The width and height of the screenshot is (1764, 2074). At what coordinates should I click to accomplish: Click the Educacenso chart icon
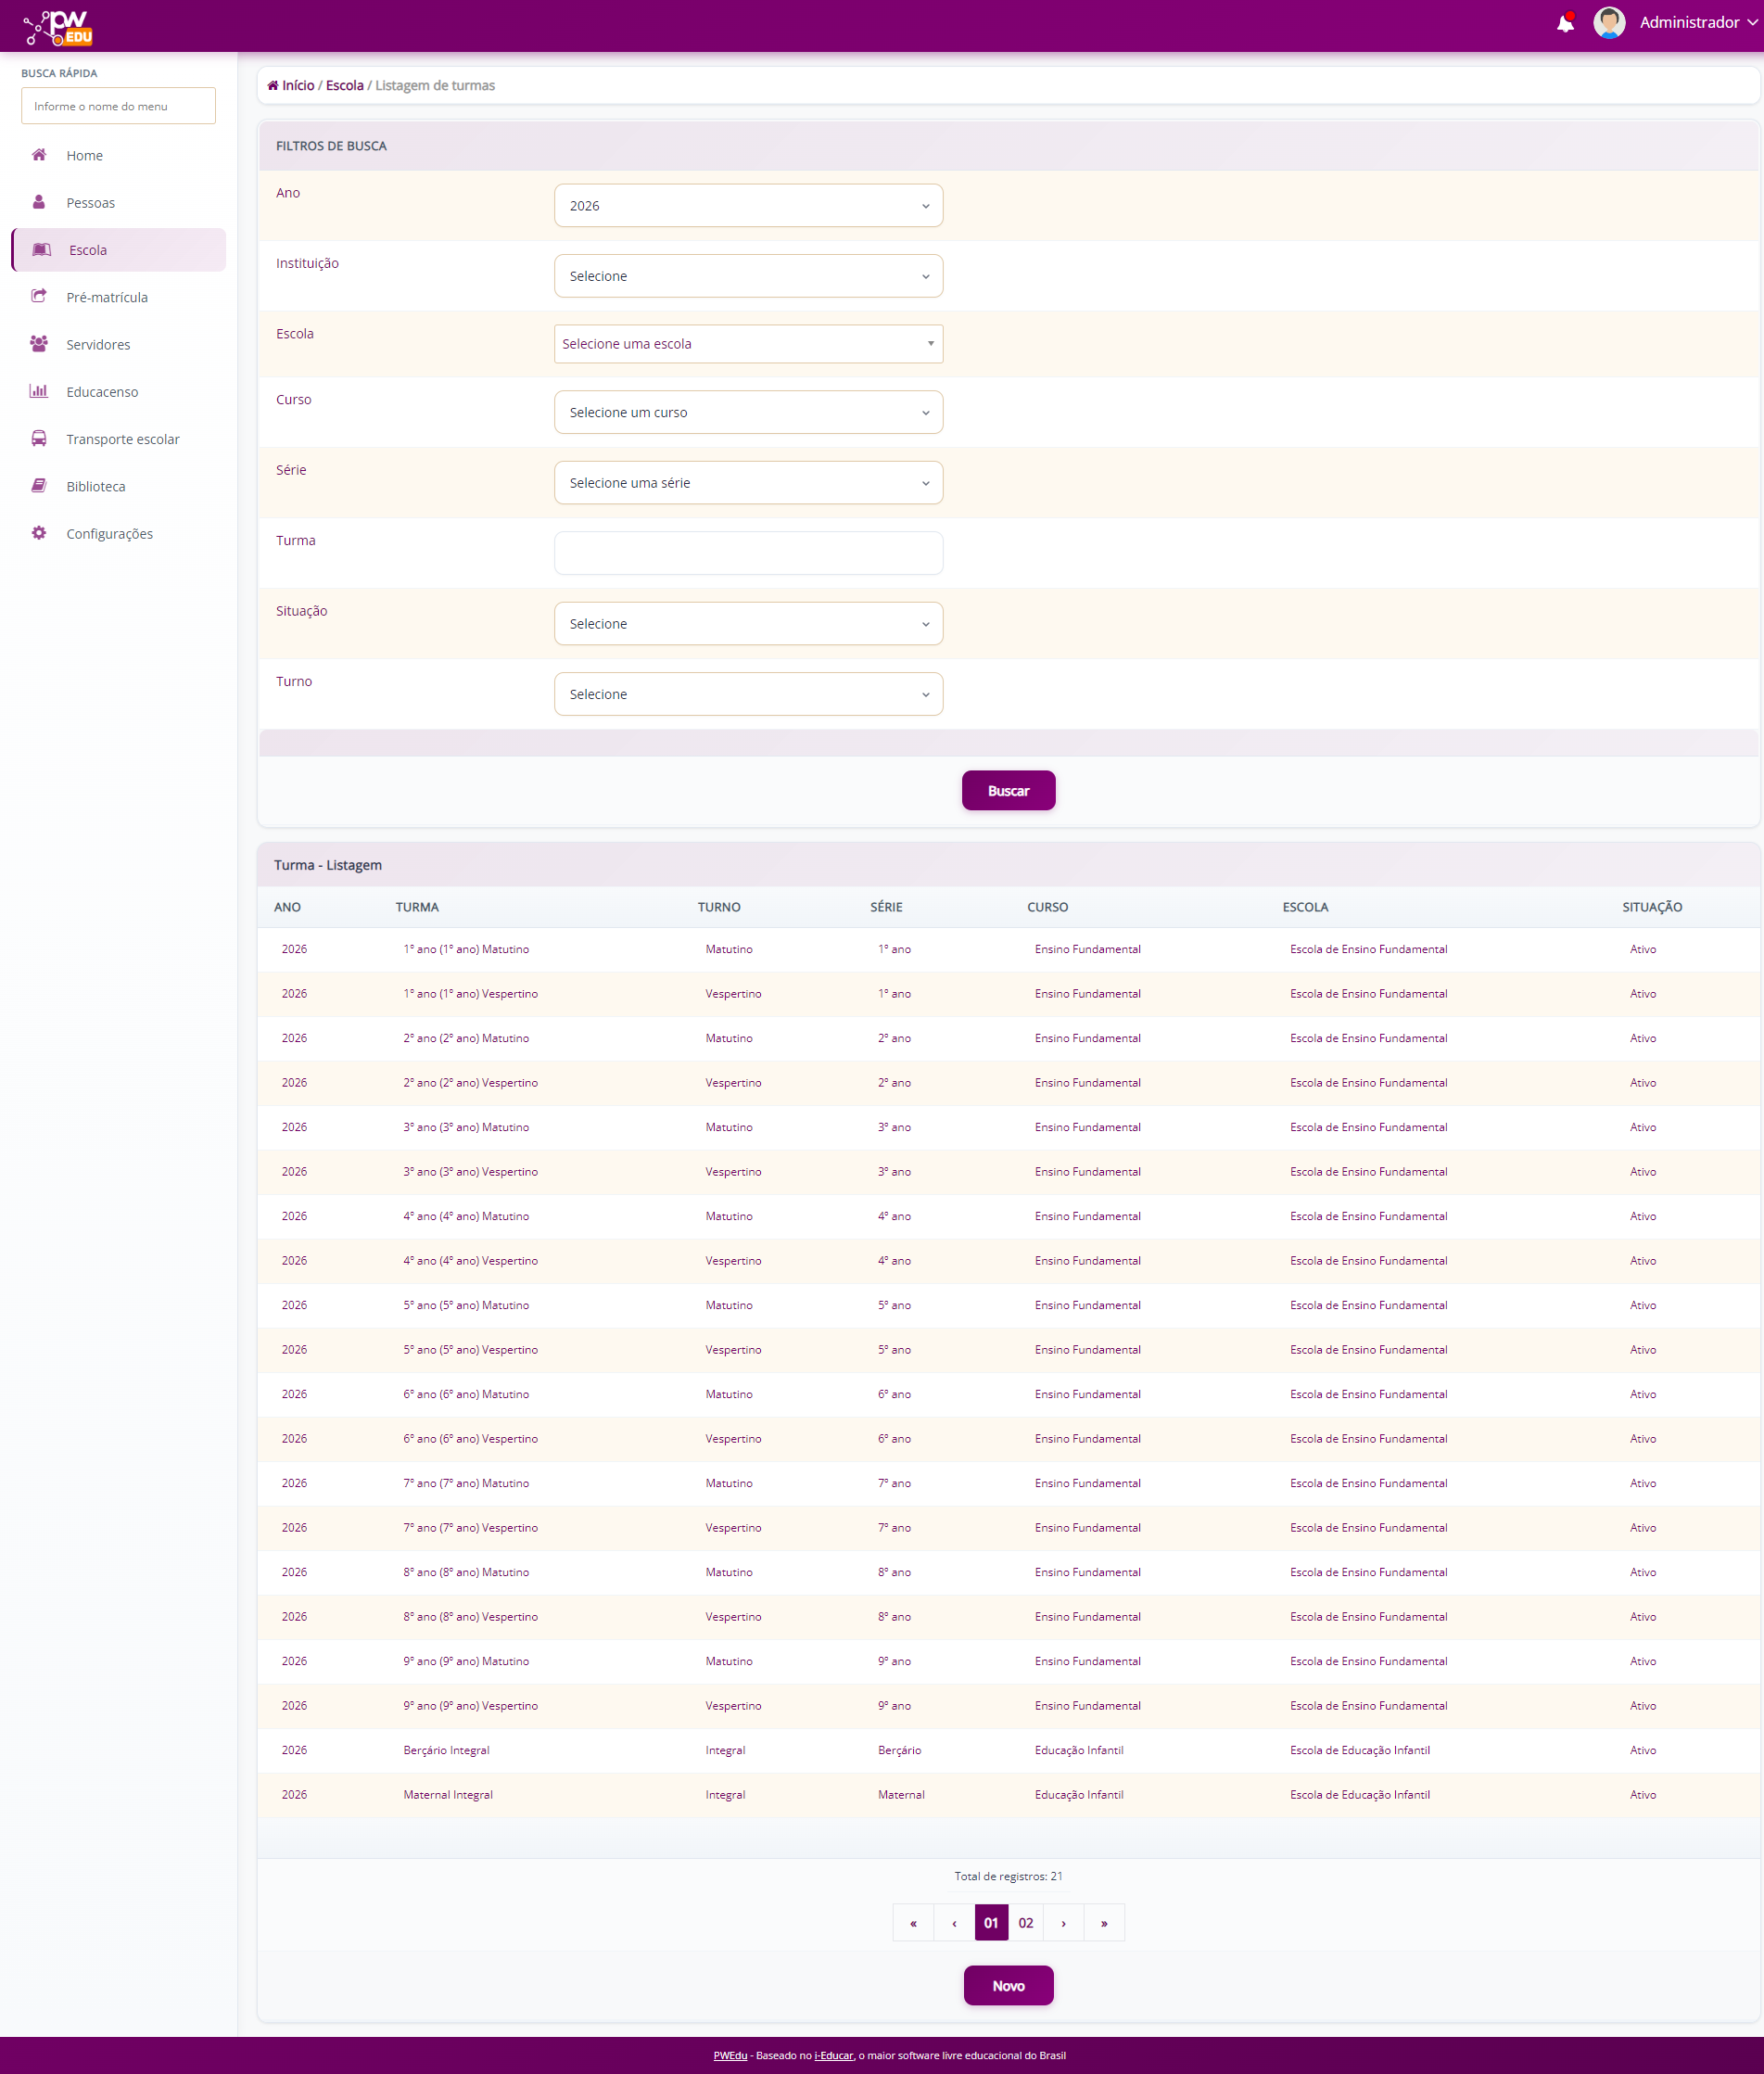coord(39,391)
